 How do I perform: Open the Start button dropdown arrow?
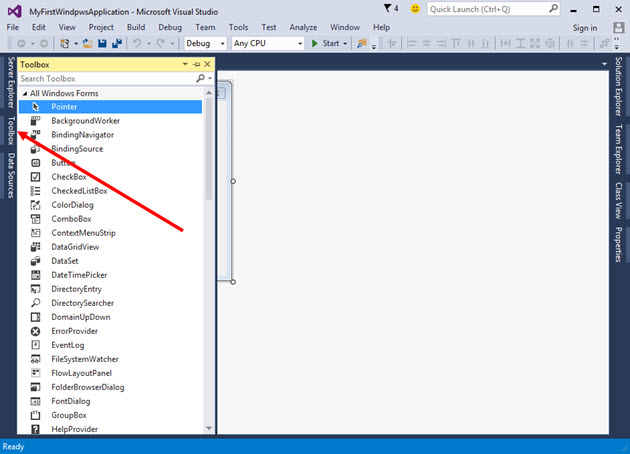coord(345,43)
